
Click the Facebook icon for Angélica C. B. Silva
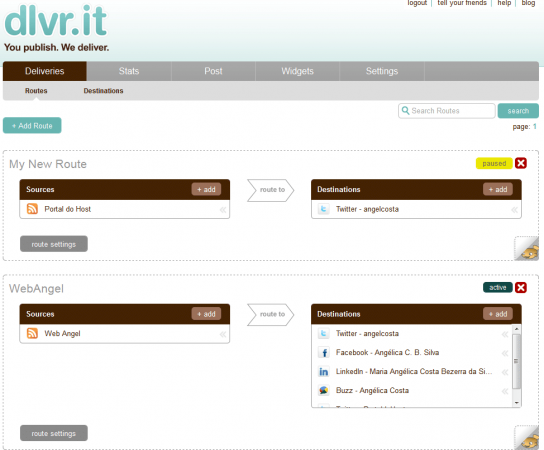click(x=324, y=353)
